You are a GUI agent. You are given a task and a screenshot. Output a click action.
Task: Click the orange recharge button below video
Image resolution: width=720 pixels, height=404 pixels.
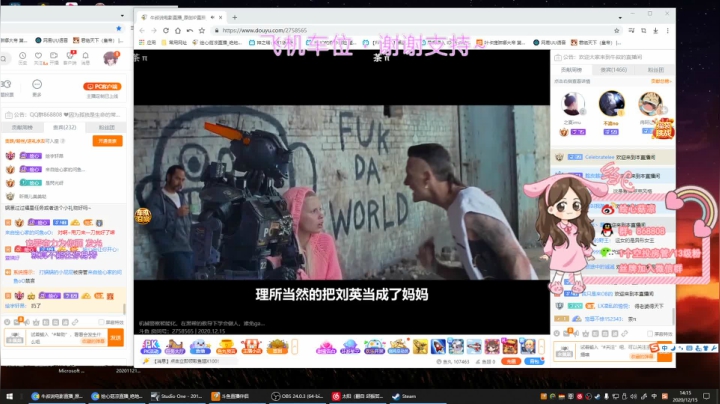click(x=511, y=361)
